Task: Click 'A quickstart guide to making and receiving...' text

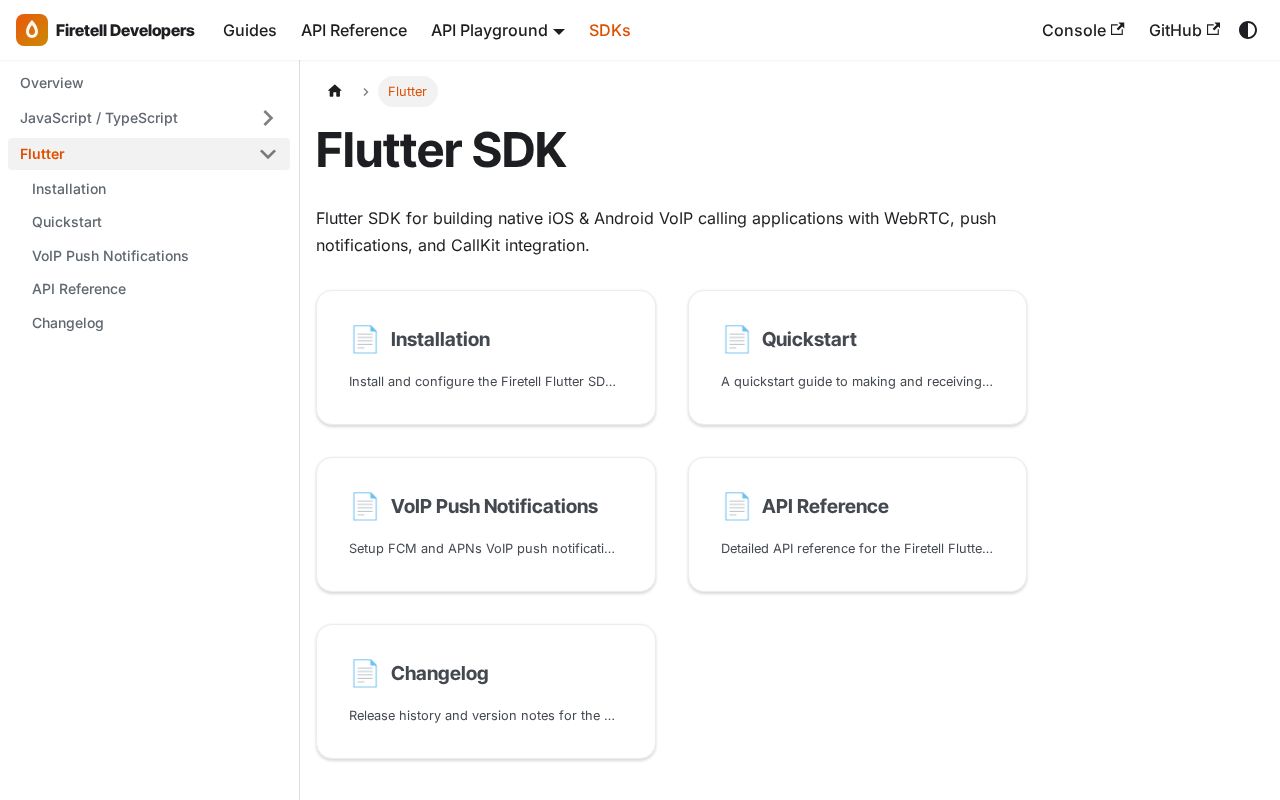Action: click(857, 381)
